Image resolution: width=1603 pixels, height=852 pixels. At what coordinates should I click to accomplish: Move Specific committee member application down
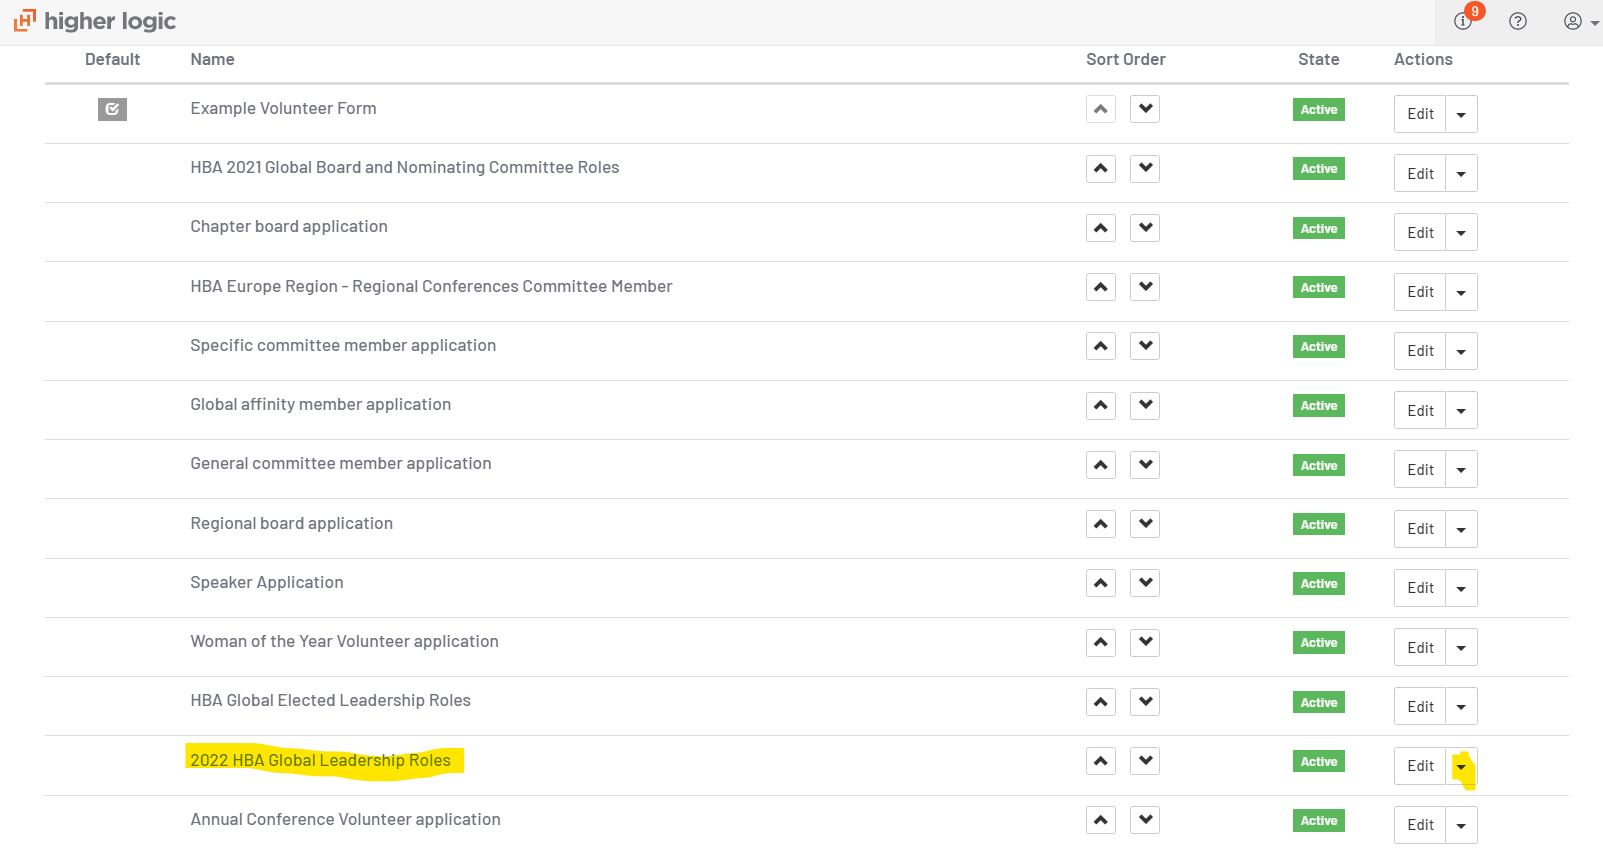(1145, 346)
